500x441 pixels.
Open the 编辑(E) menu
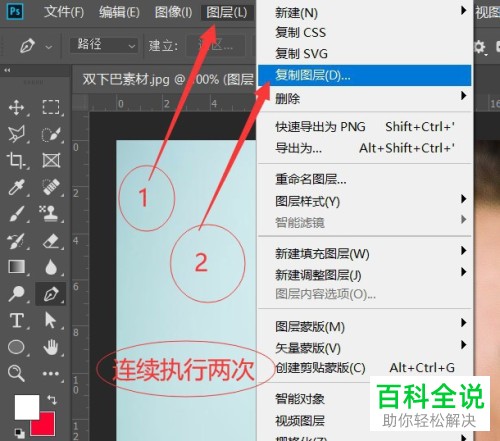pos(119,12)
